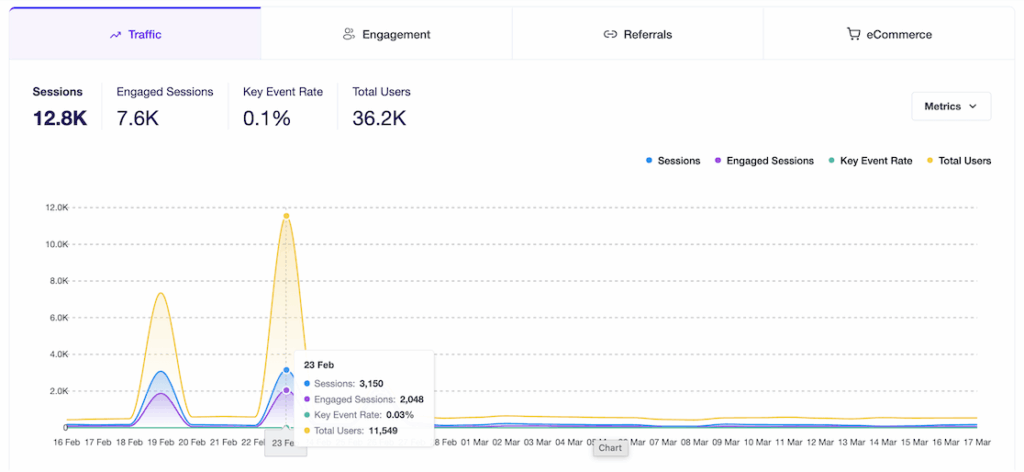Click the blue Sessions legend dot
This screenshot has width=1024, height=472.
tap(648, 161)
